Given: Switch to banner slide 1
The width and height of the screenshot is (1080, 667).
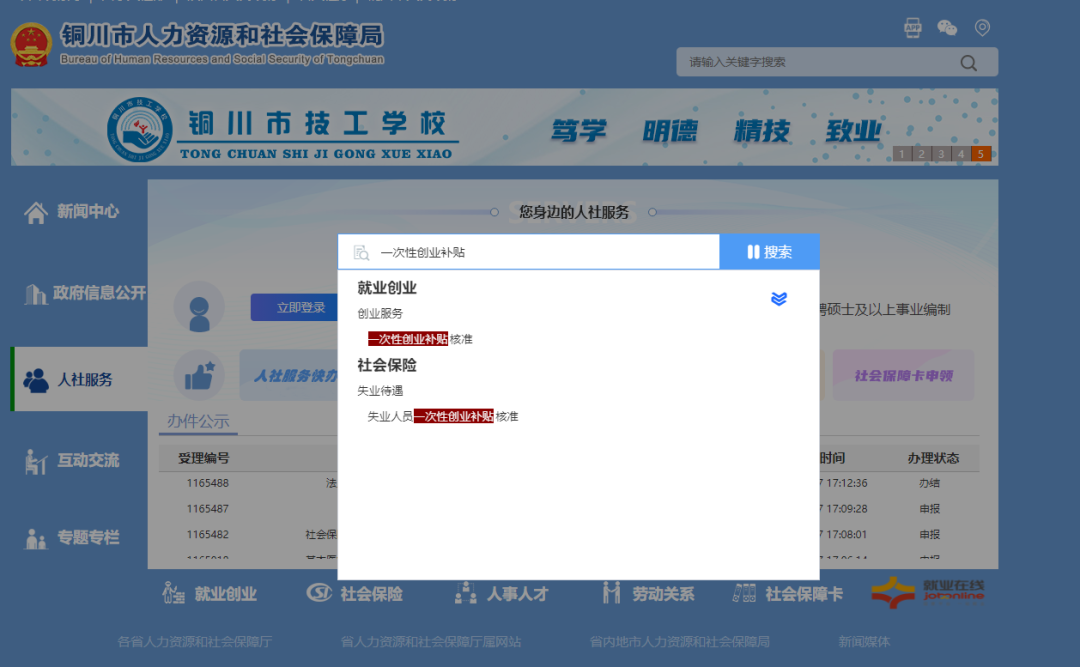Looking at the screenshot, I should (x=902, y=154).
